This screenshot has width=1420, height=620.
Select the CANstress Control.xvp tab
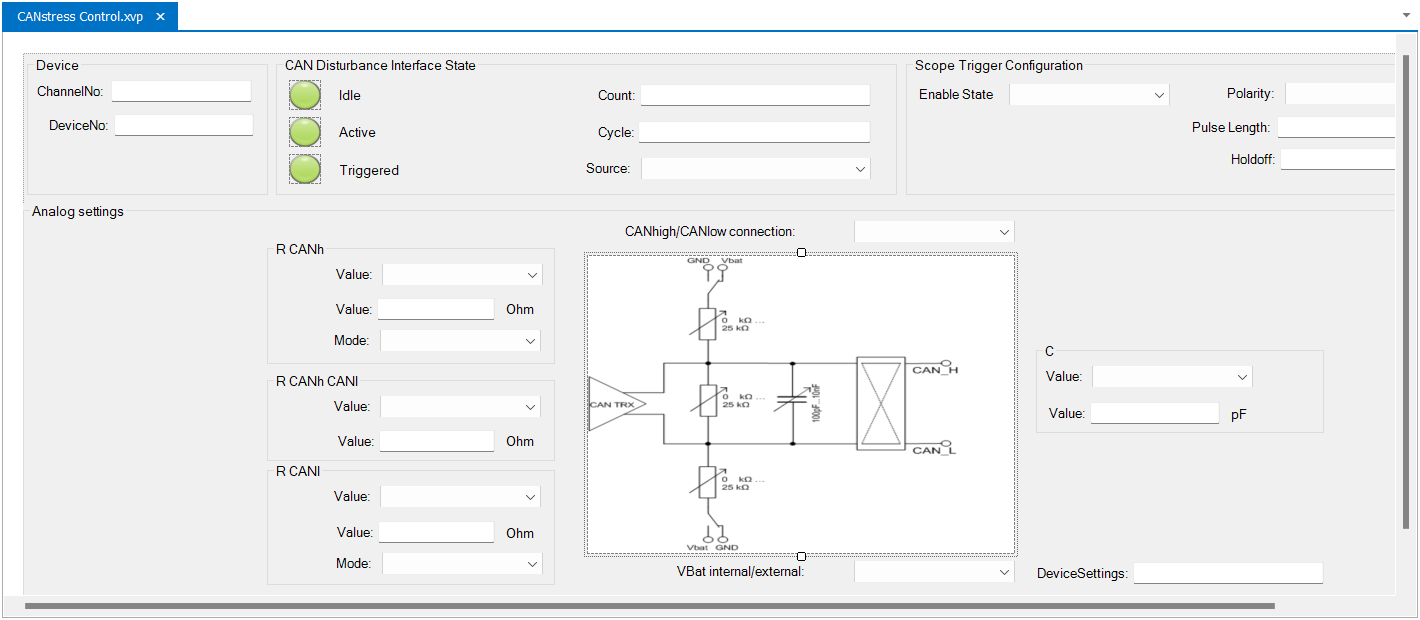coord(80,17)
